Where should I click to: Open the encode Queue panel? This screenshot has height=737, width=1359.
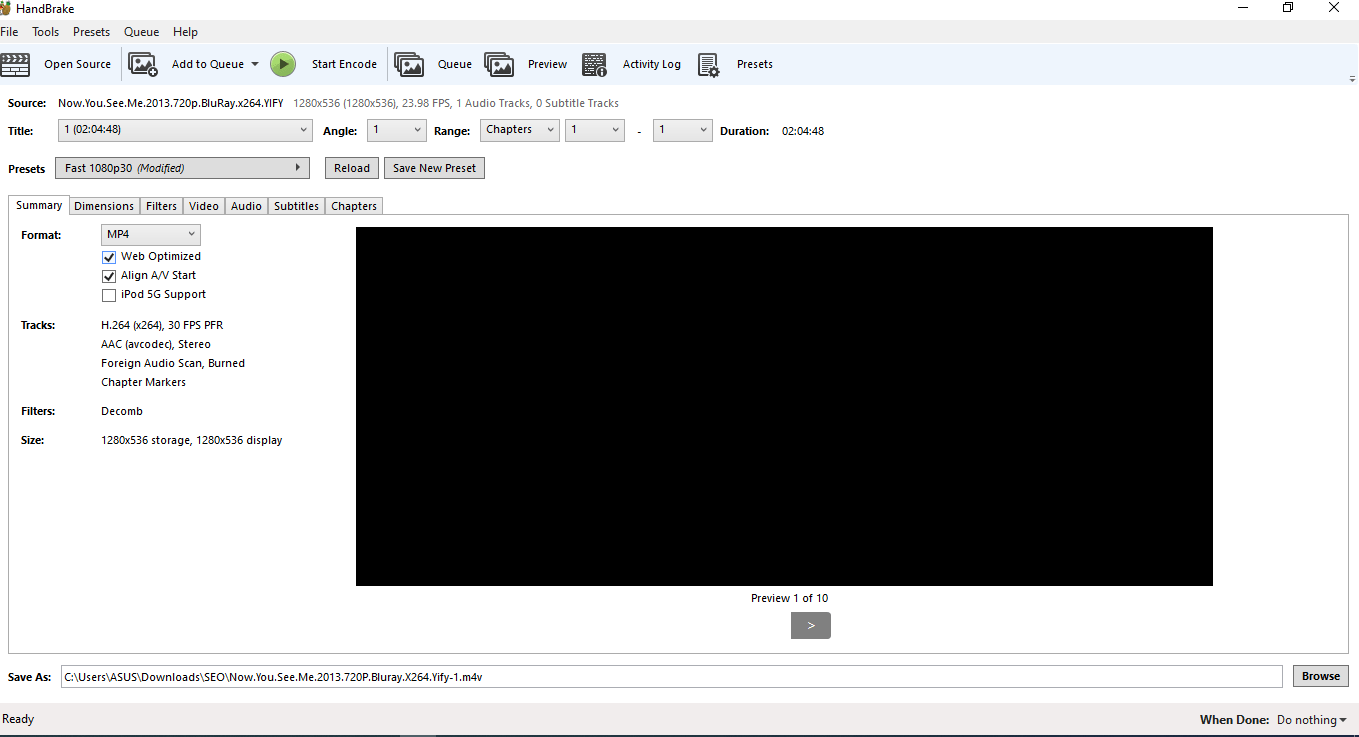(x=409, y=64)
